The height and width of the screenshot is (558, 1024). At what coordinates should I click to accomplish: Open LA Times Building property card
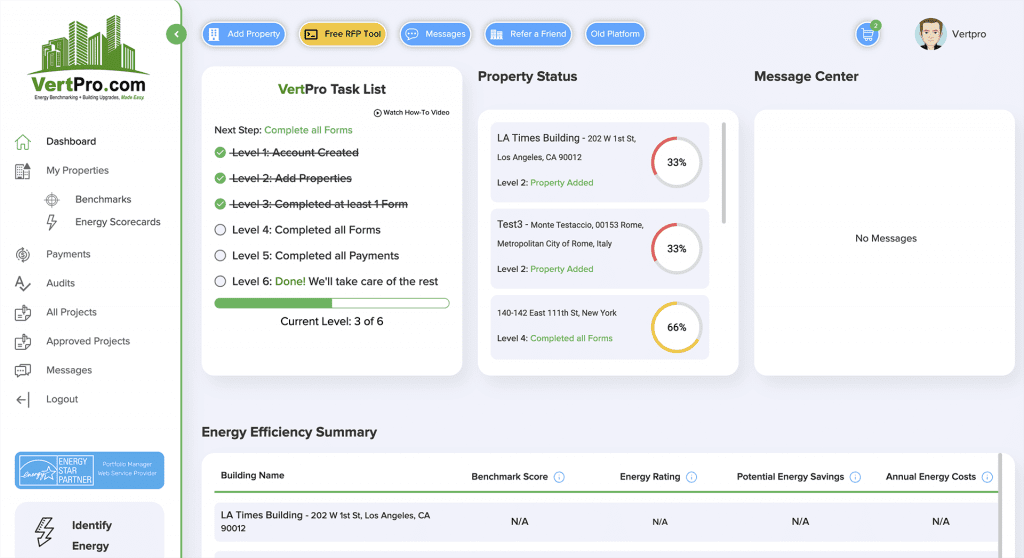[x=600, y=162]
